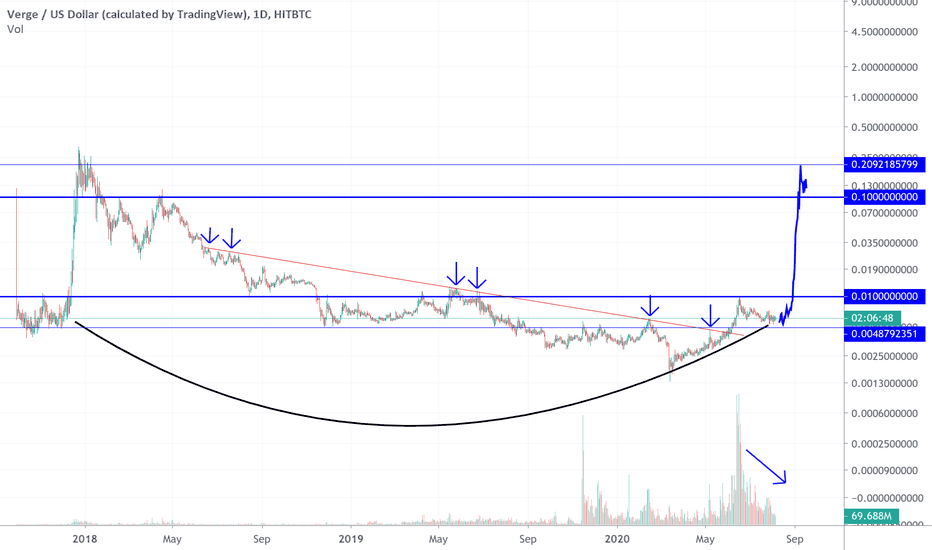Select the blue 0.0100000000 price label
The height and width of the screenshot is (550, 932).
click(884, 296)
